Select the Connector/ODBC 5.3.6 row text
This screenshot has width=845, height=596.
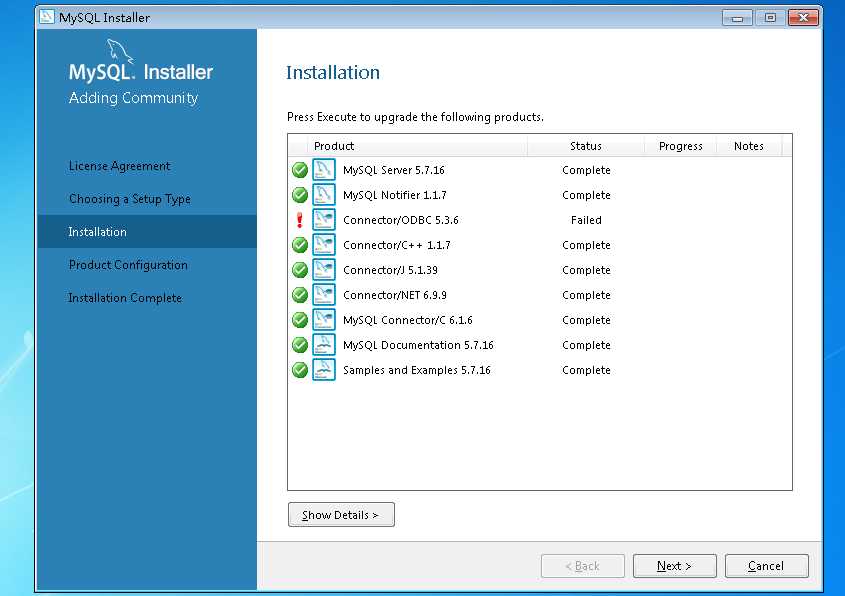coord(400,220)
